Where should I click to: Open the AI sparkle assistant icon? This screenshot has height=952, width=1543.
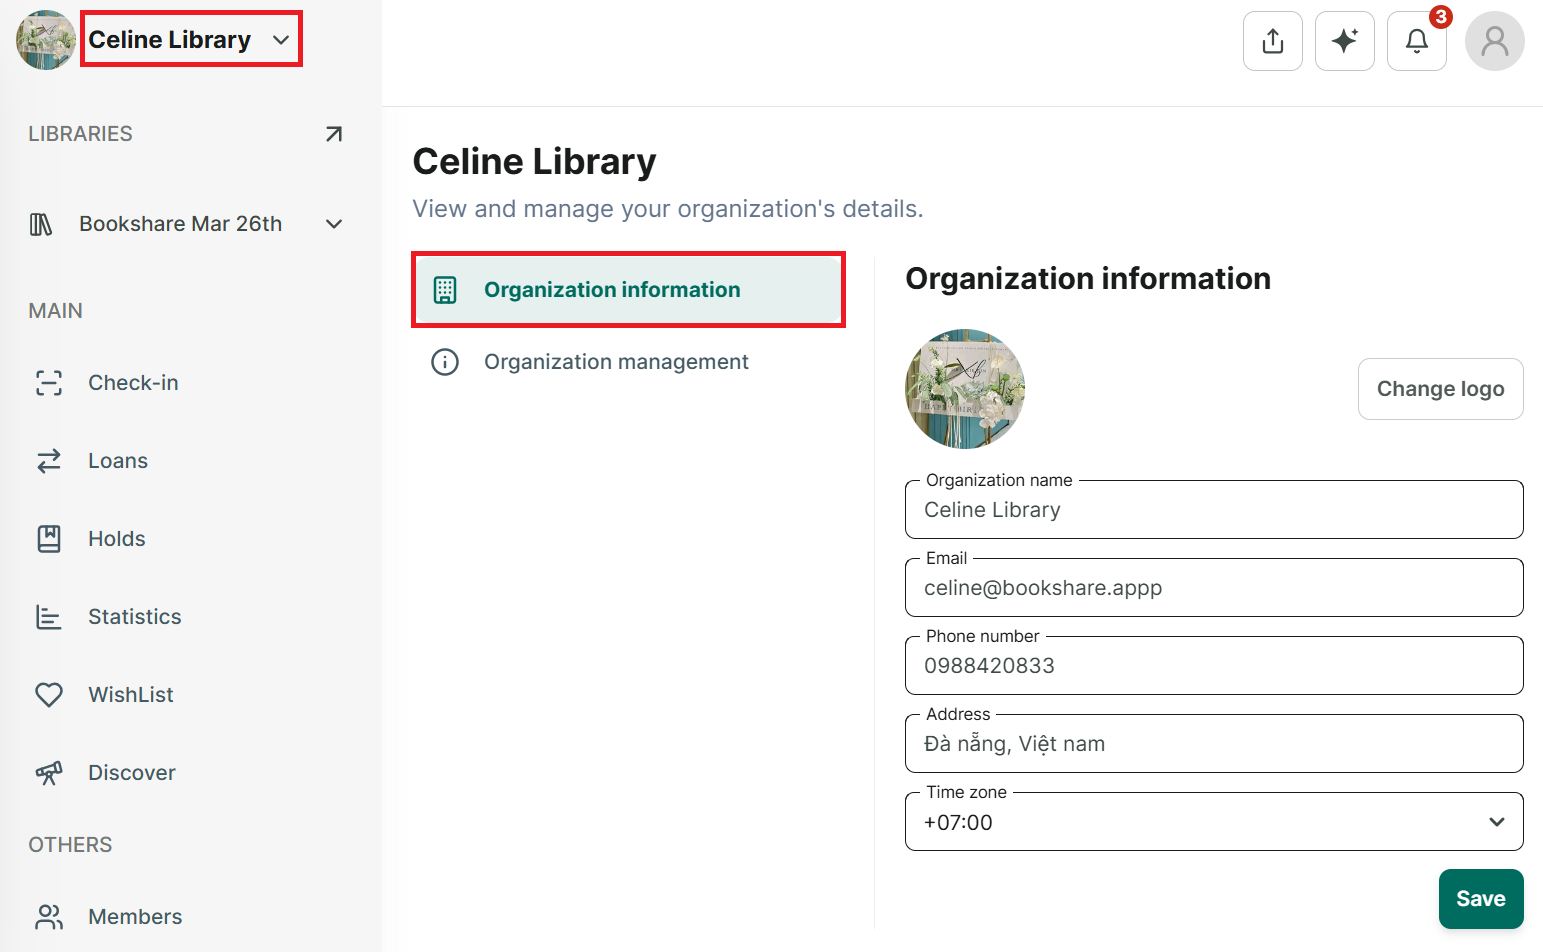click(x=1344, y=41)
